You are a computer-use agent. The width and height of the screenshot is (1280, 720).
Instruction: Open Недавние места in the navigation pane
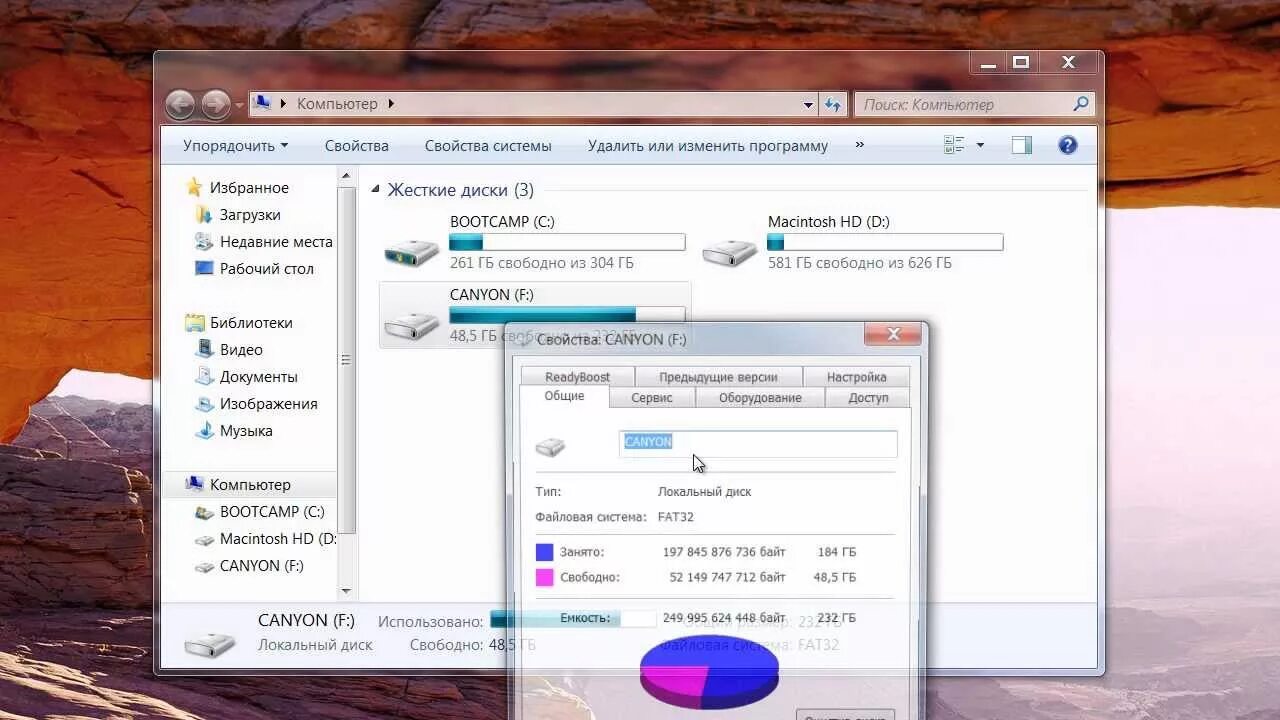(x=275, y=242)
